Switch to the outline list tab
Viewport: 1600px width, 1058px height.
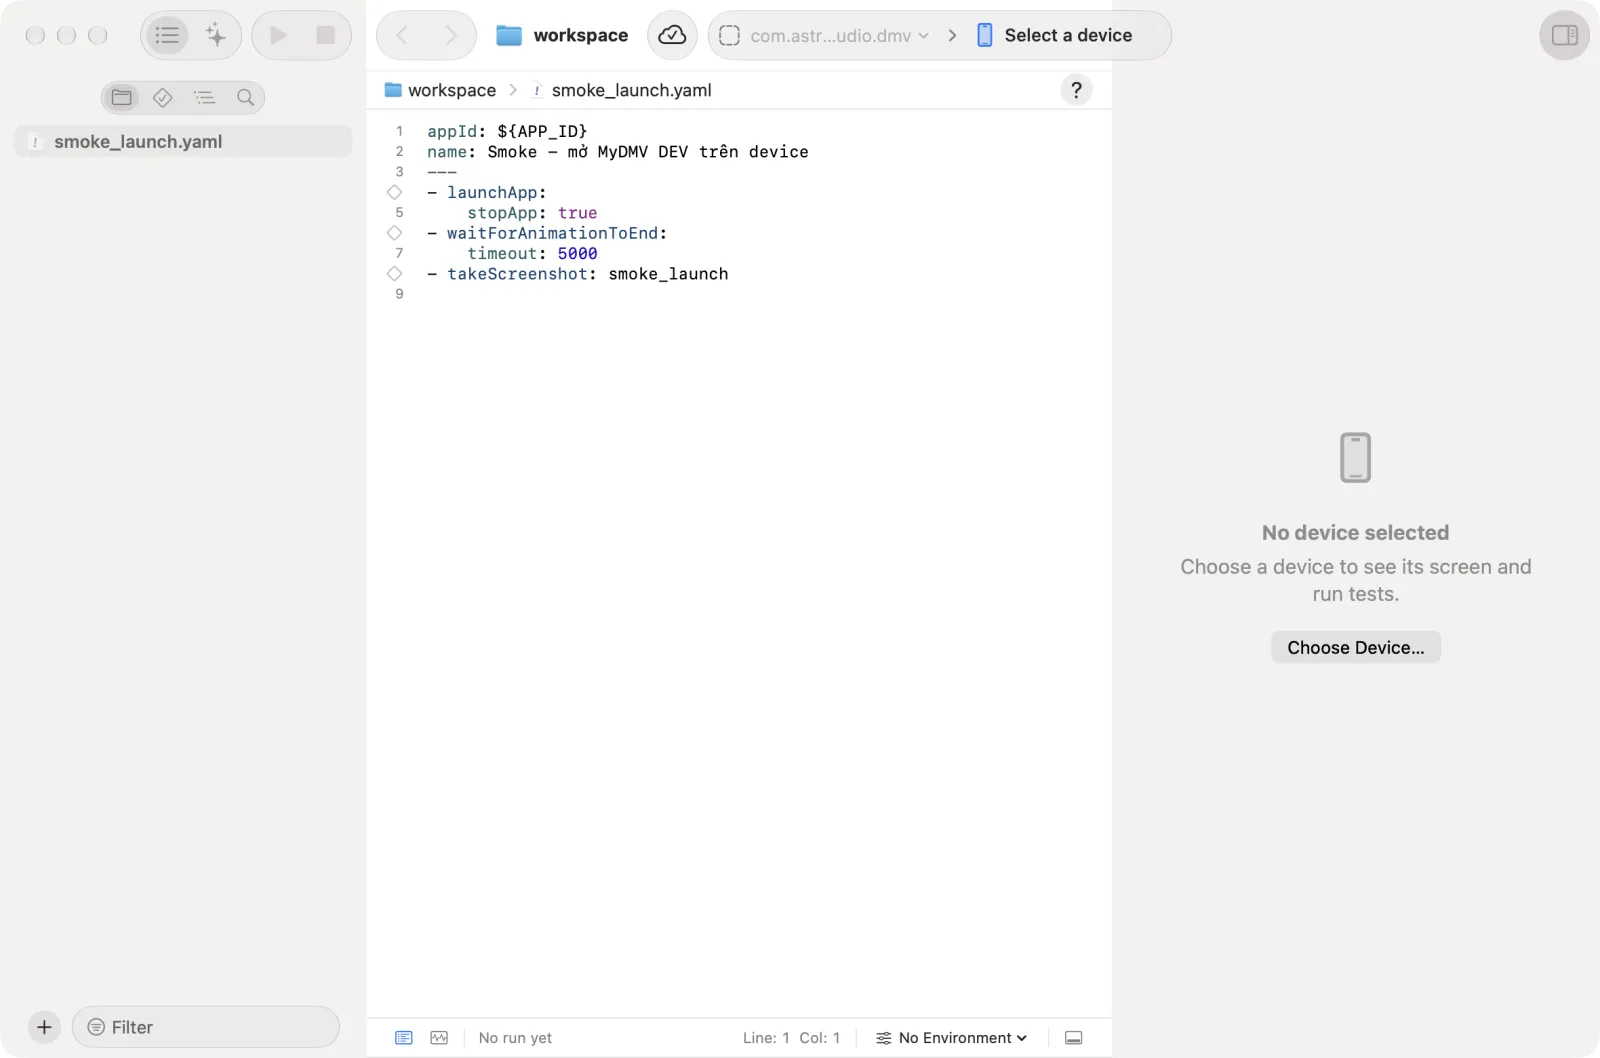point(204,97)
